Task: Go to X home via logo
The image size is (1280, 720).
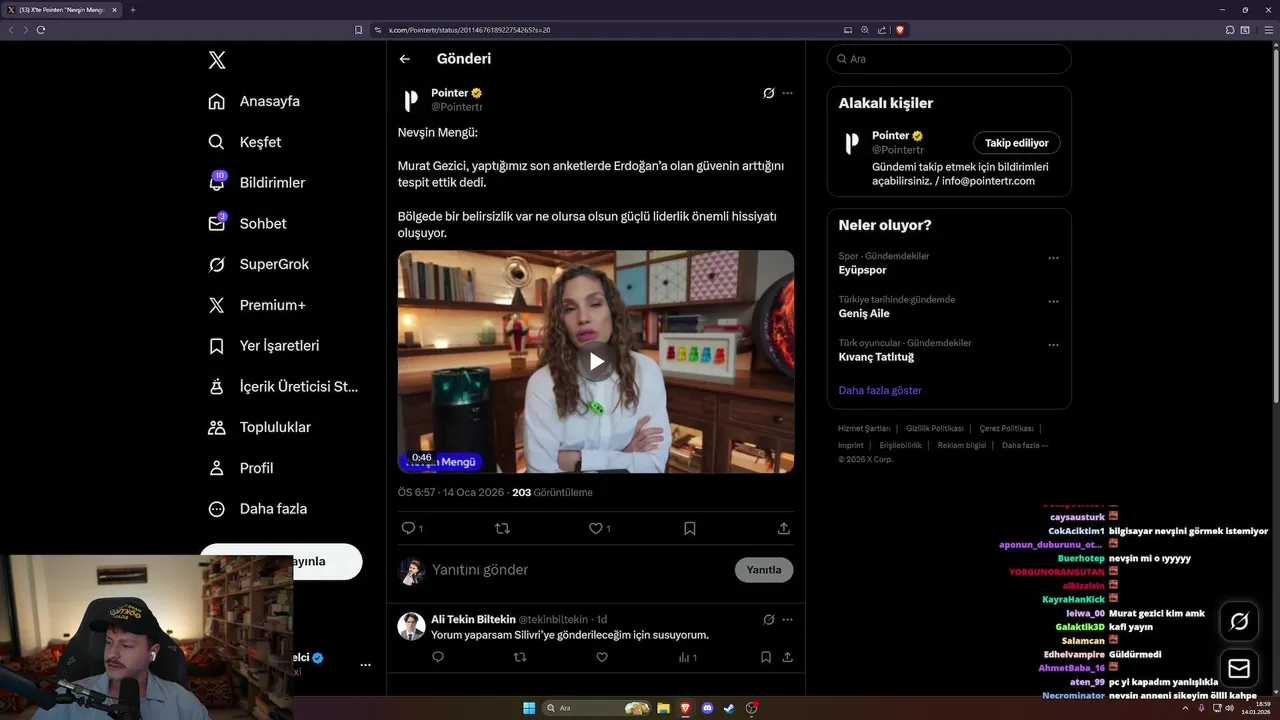Action: [x=217, y=60]
